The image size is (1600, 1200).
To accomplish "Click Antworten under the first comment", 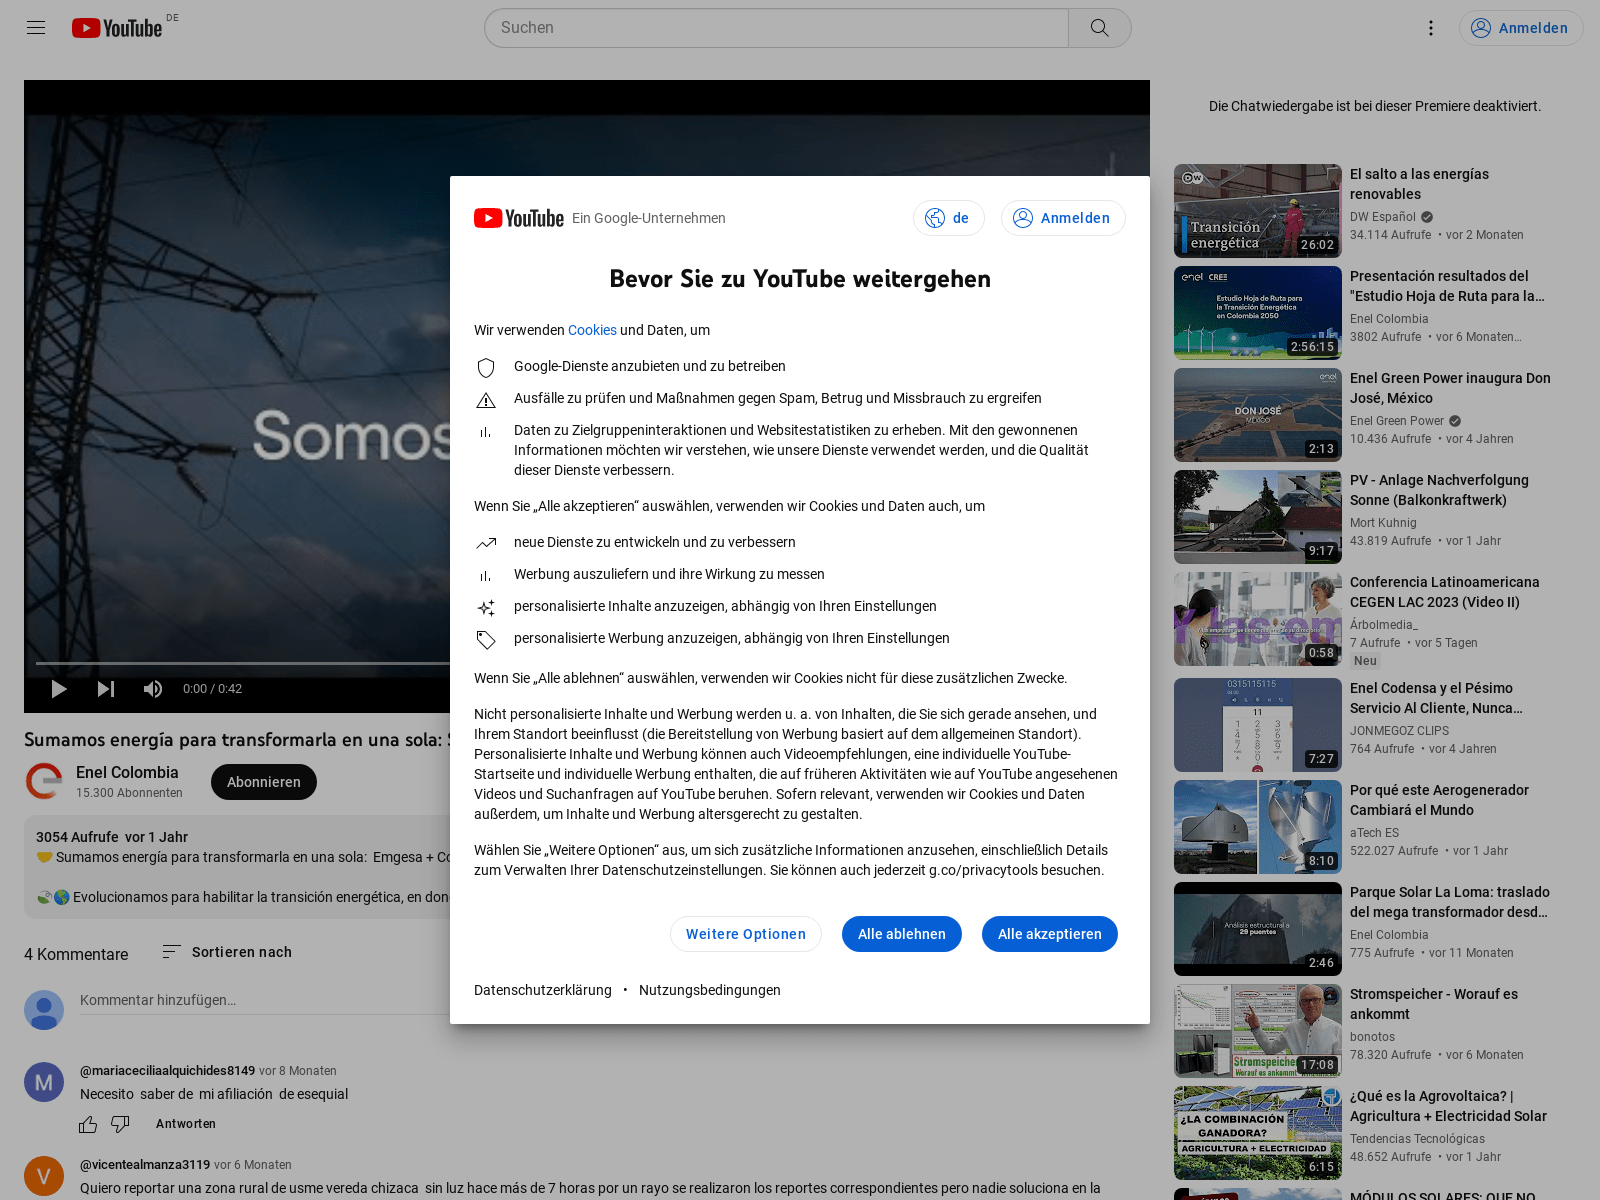I will [x=186, y=1124].
